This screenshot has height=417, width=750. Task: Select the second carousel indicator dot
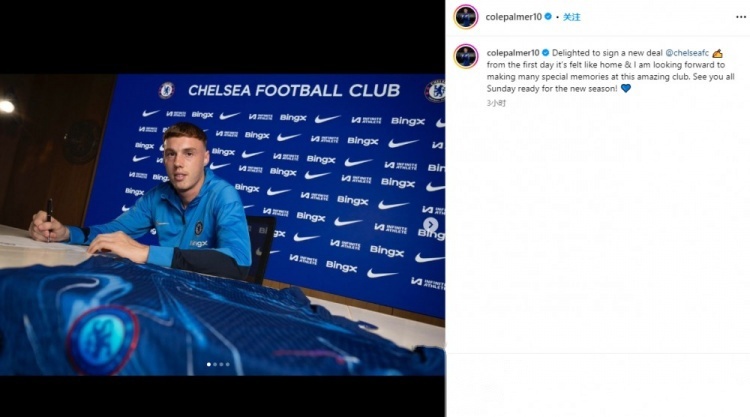[x=215, y=364]
